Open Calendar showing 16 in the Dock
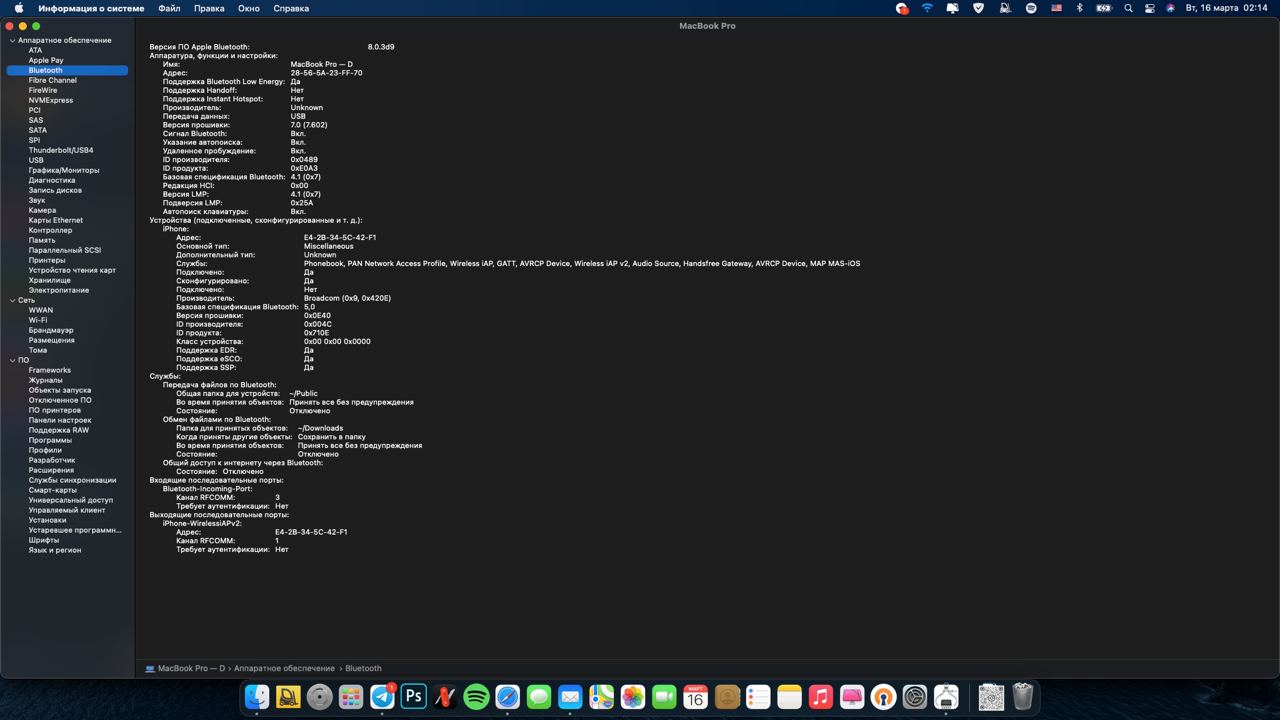The width and height of the screenshot is (1280, 720). (695, 697)
